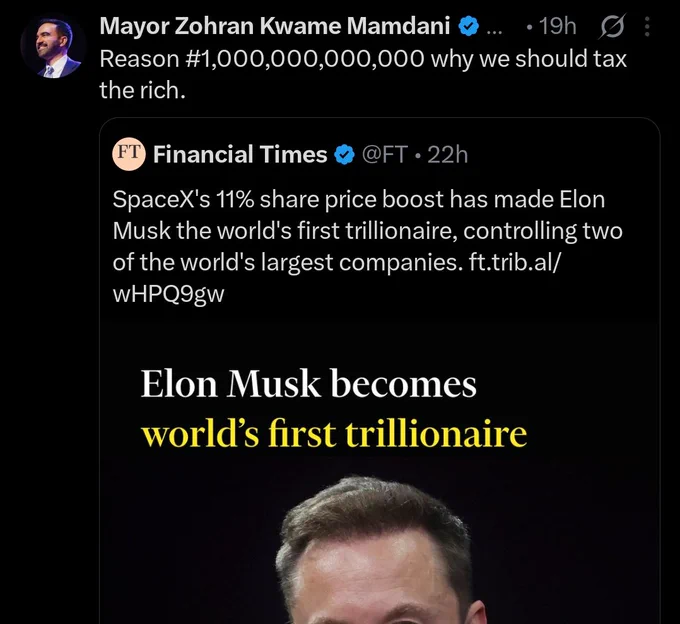The height and width of the screenshot is (624, 680).
Task: Click the Grok explain-post icon
Action: [x=612, y=26]
